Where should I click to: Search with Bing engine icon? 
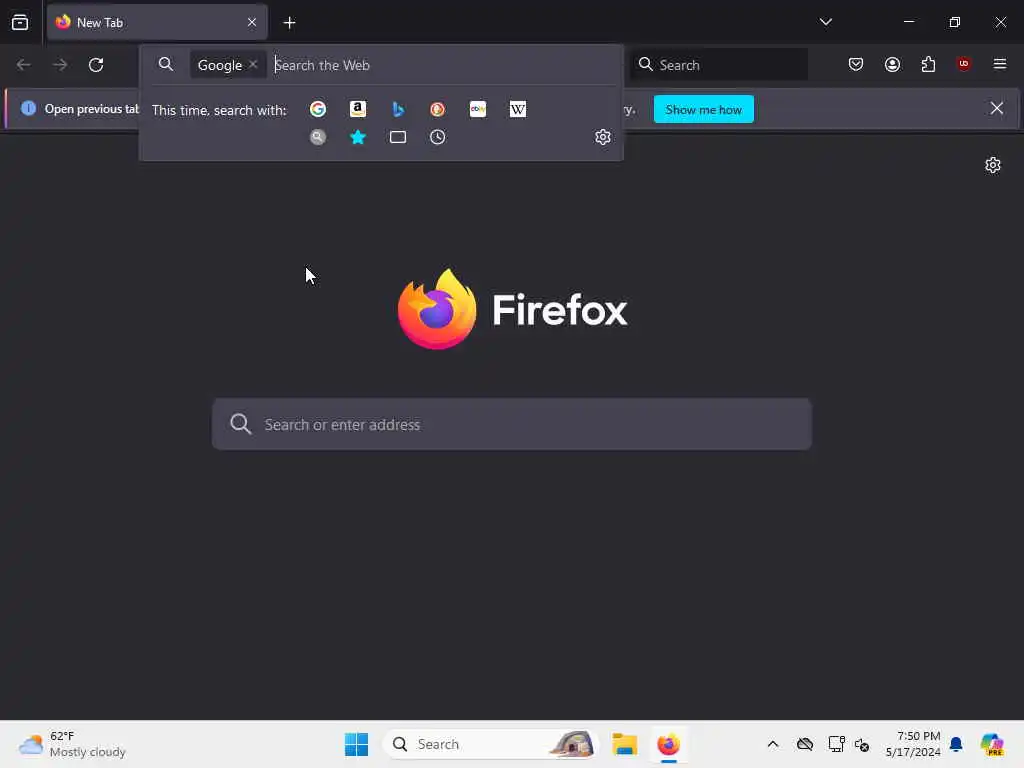click(398, 109)
